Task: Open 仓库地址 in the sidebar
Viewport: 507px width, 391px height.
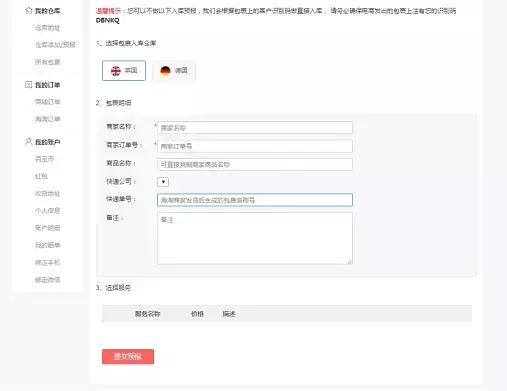Action: tap(48, 28)
